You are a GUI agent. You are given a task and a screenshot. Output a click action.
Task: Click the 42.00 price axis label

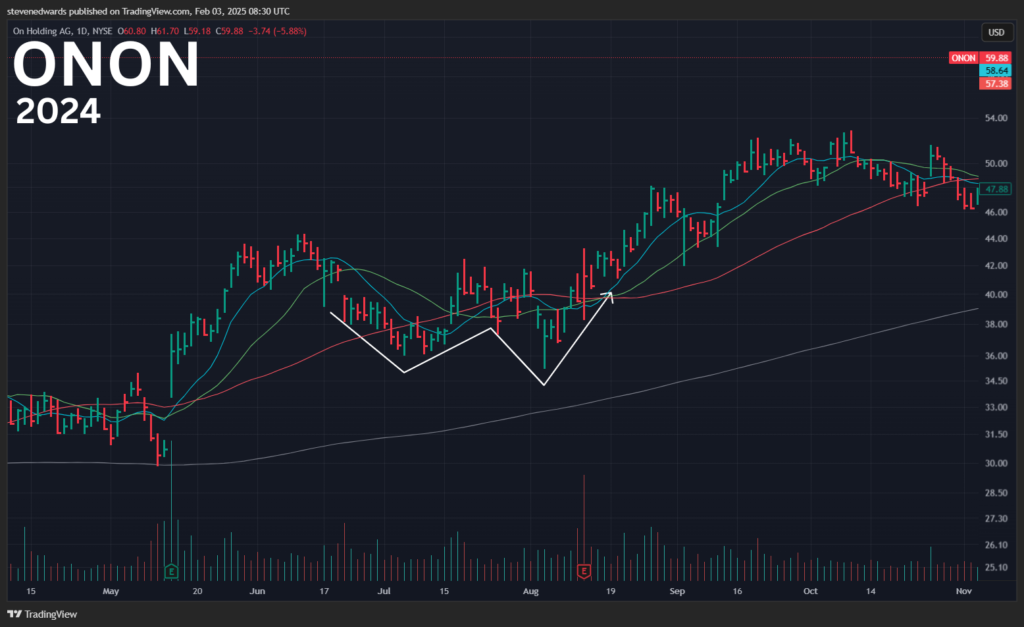point(996,266)
